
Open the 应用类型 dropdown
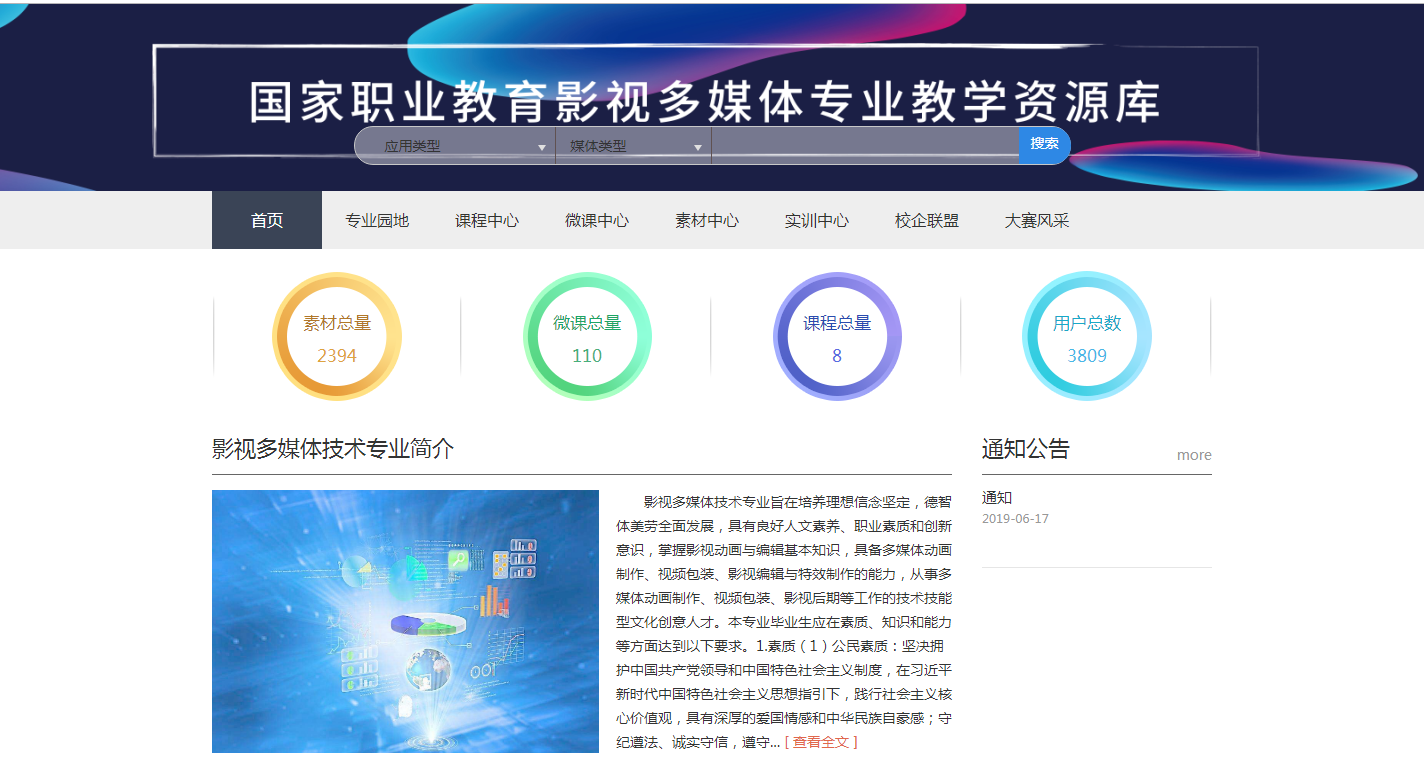[x=455, y=146]
